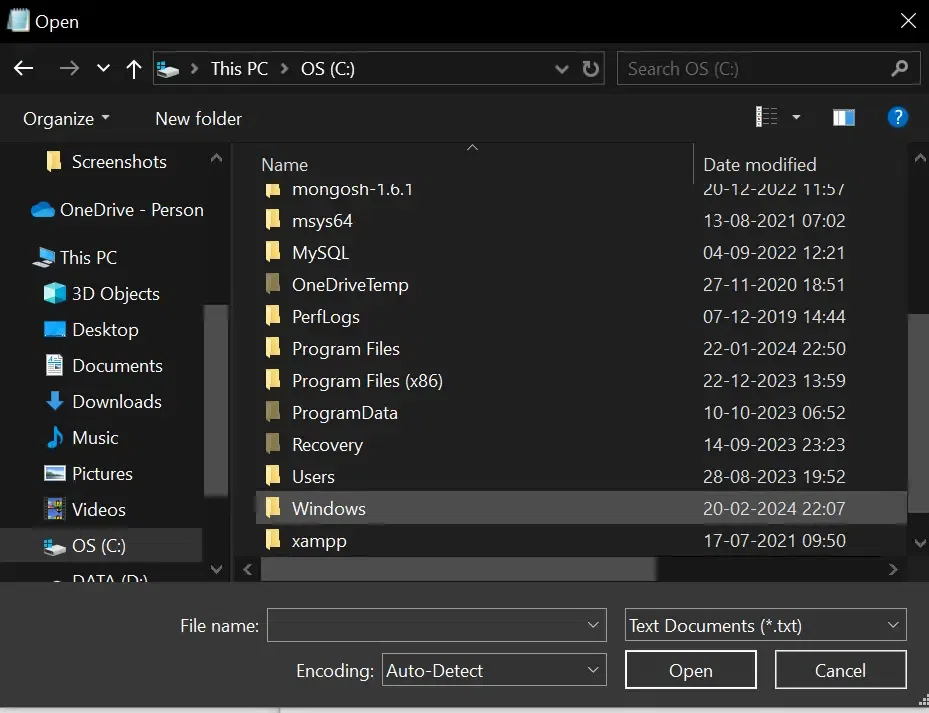
Task: Select OS (C:) drive in sidebar
Action: [x=101, y=545]
